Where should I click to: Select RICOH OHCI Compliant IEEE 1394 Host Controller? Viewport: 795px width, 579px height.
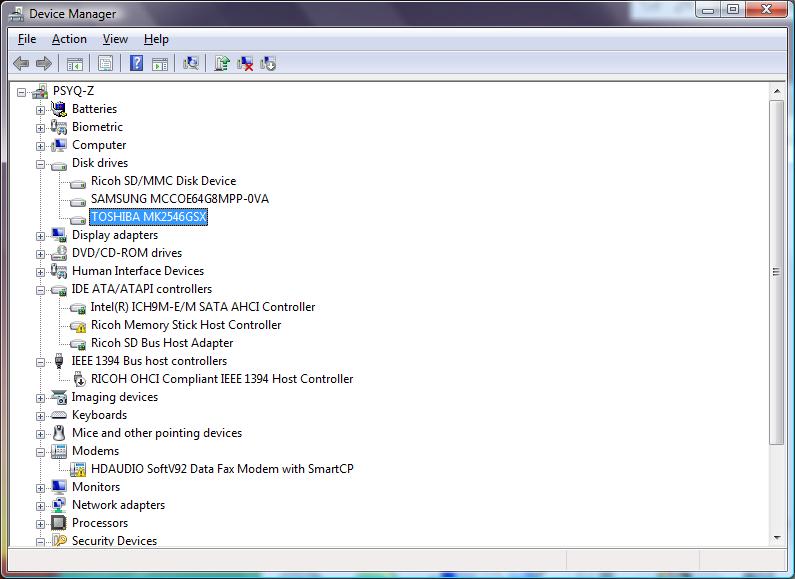[222, 379]
